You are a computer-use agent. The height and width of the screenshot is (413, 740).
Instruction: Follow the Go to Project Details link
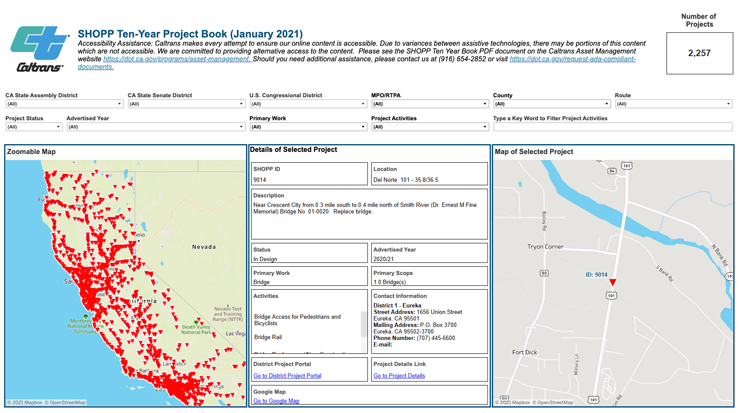click(x=399, y=376)
